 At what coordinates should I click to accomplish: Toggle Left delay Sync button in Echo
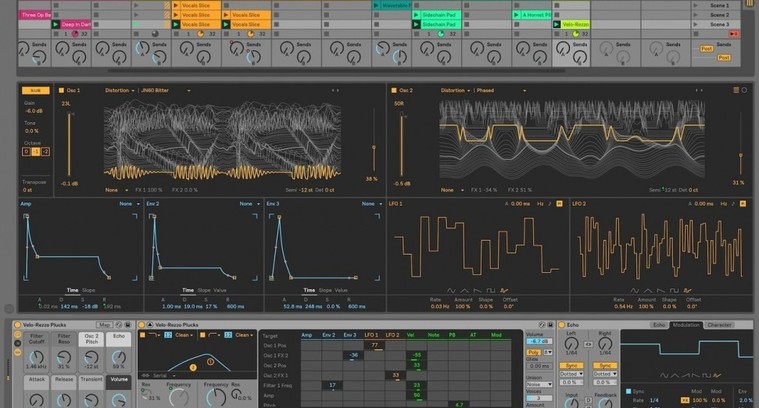tap(571, 365)
